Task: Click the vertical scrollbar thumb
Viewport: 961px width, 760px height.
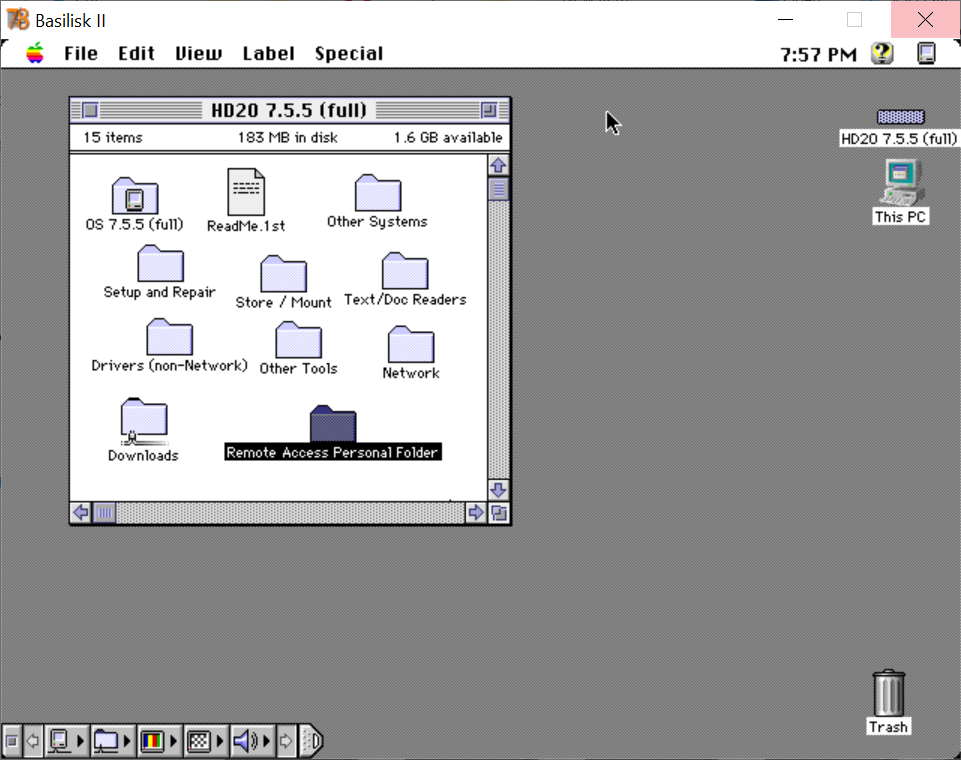Action: pyautogui.click(x=498, y=189)
